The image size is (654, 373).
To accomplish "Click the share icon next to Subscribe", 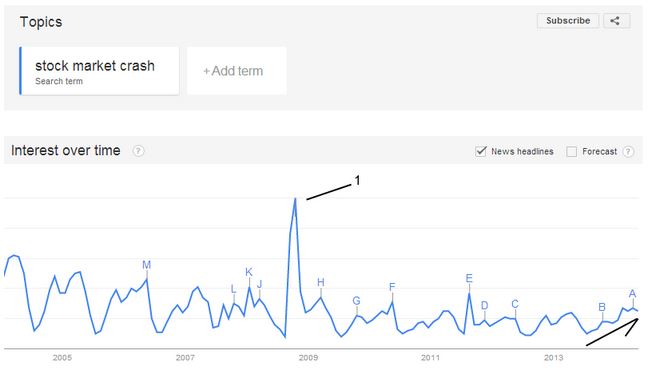I will click(616, 21).
